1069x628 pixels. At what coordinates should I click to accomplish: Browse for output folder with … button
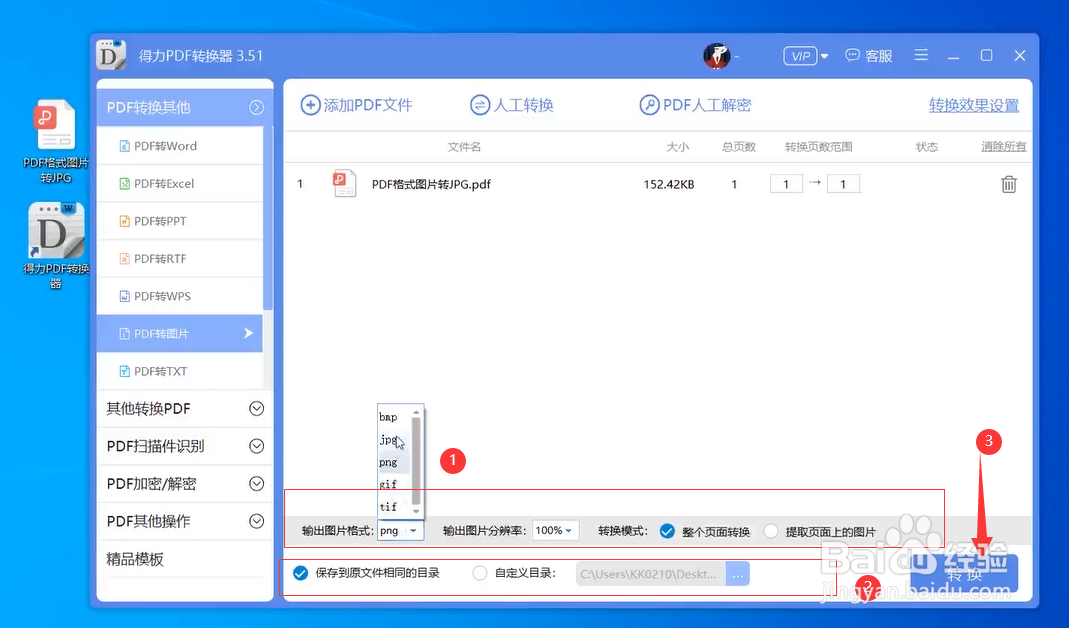[738, 574]
